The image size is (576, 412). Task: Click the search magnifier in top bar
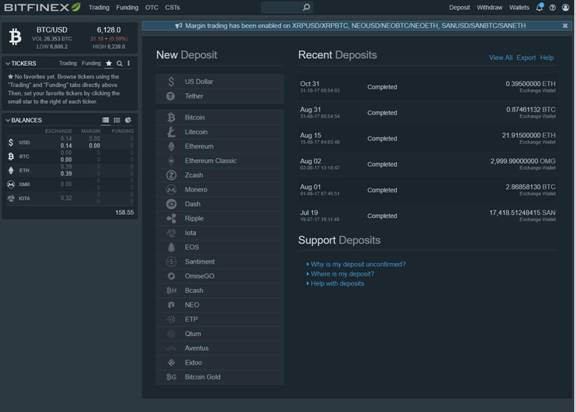point(306,7)
